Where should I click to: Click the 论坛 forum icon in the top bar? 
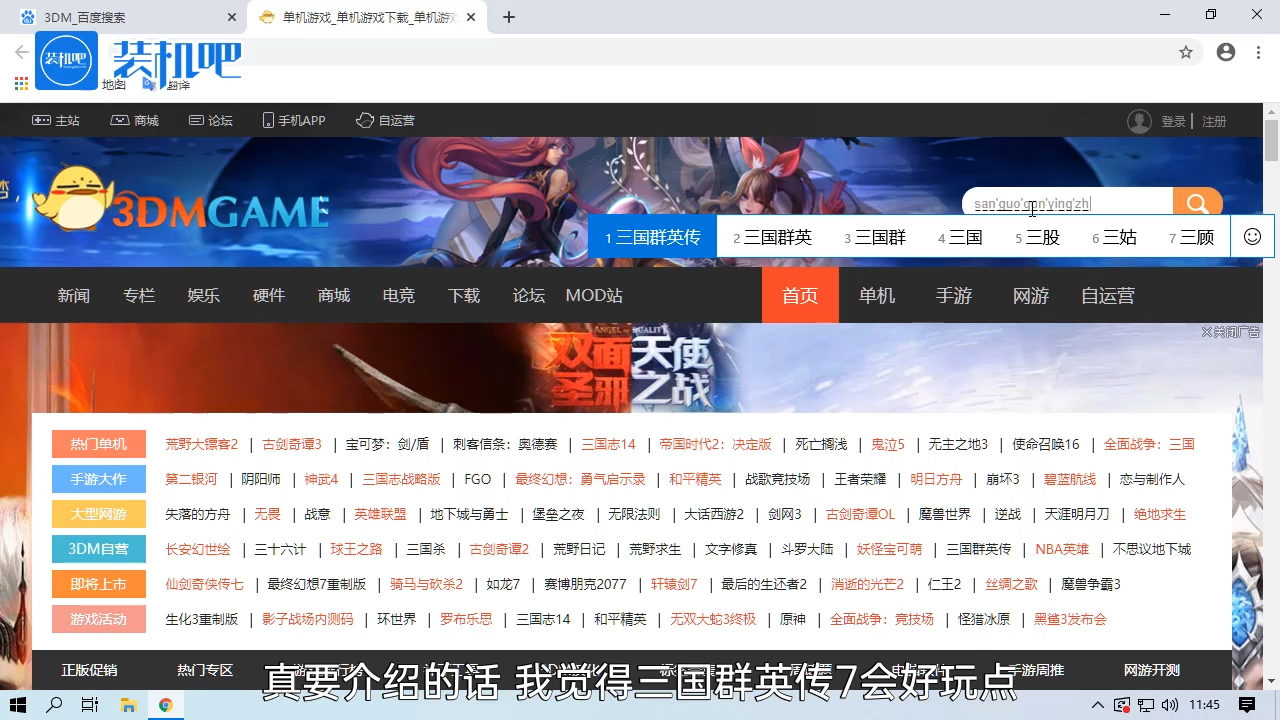pyautogui.click(x=196, y=120)
